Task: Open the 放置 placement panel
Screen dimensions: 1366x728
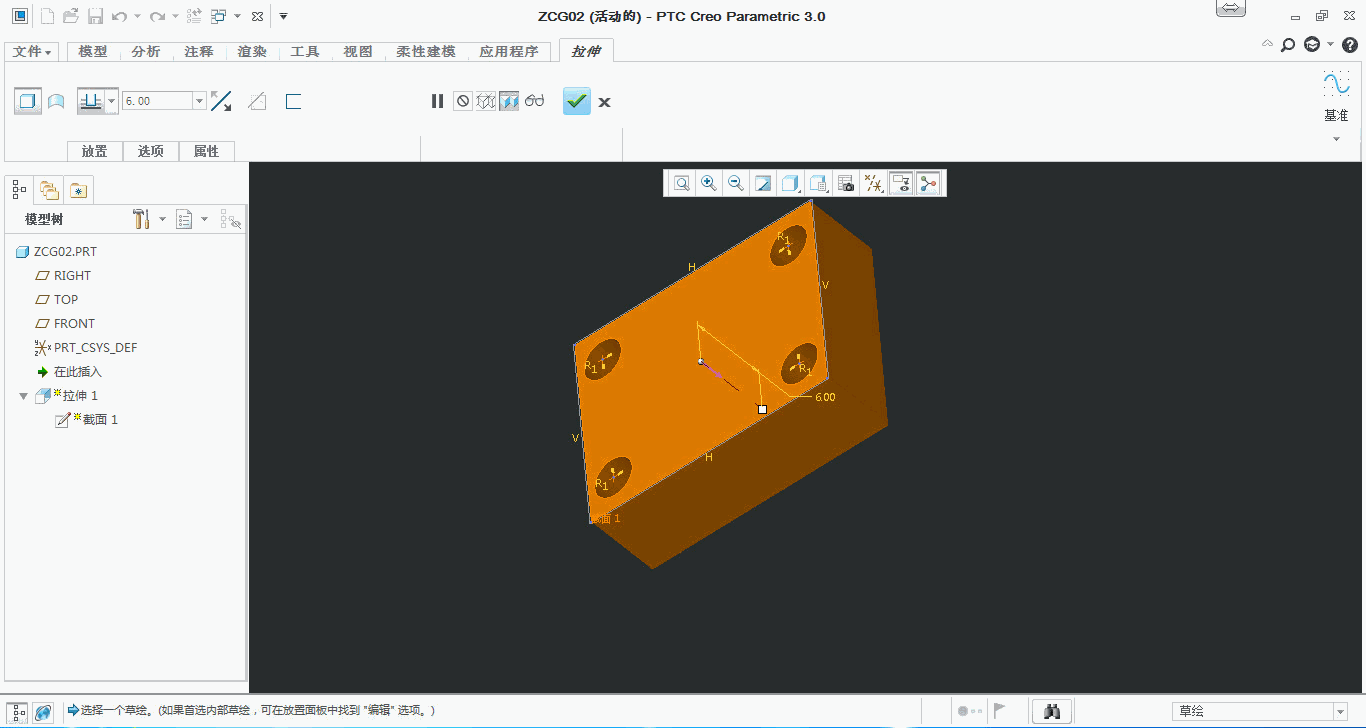Action: point(95,151)
